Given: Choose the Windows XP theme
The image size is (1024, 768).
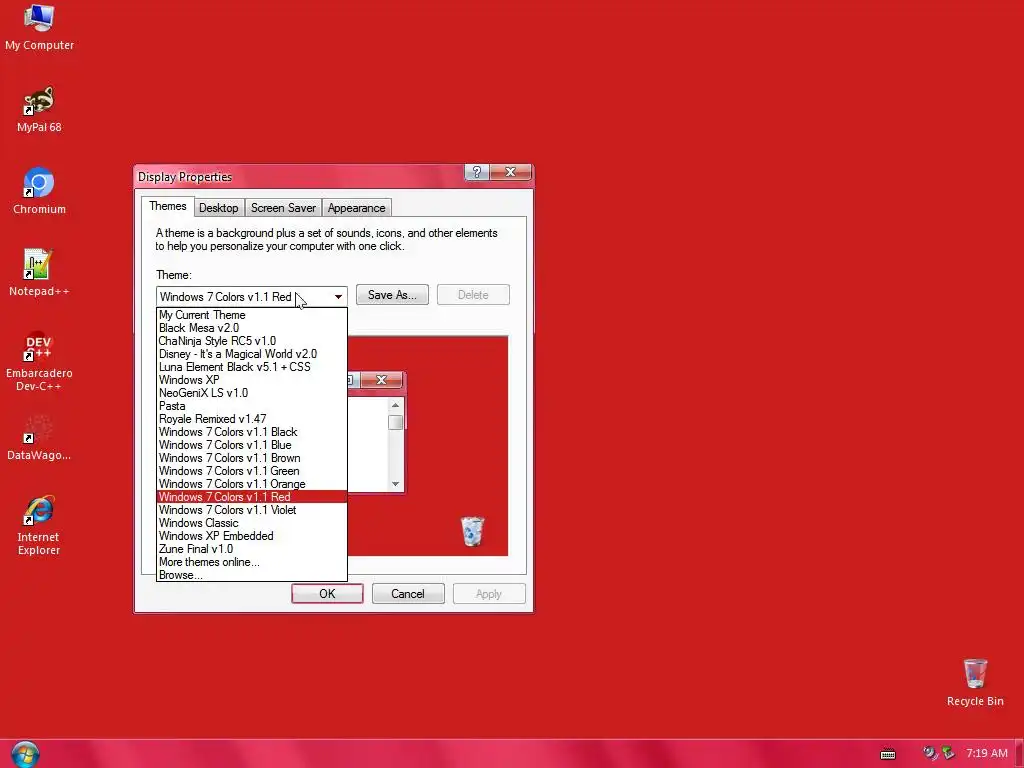Looking at the screenshot, I should pyautogui.click(x=252, y=380).
